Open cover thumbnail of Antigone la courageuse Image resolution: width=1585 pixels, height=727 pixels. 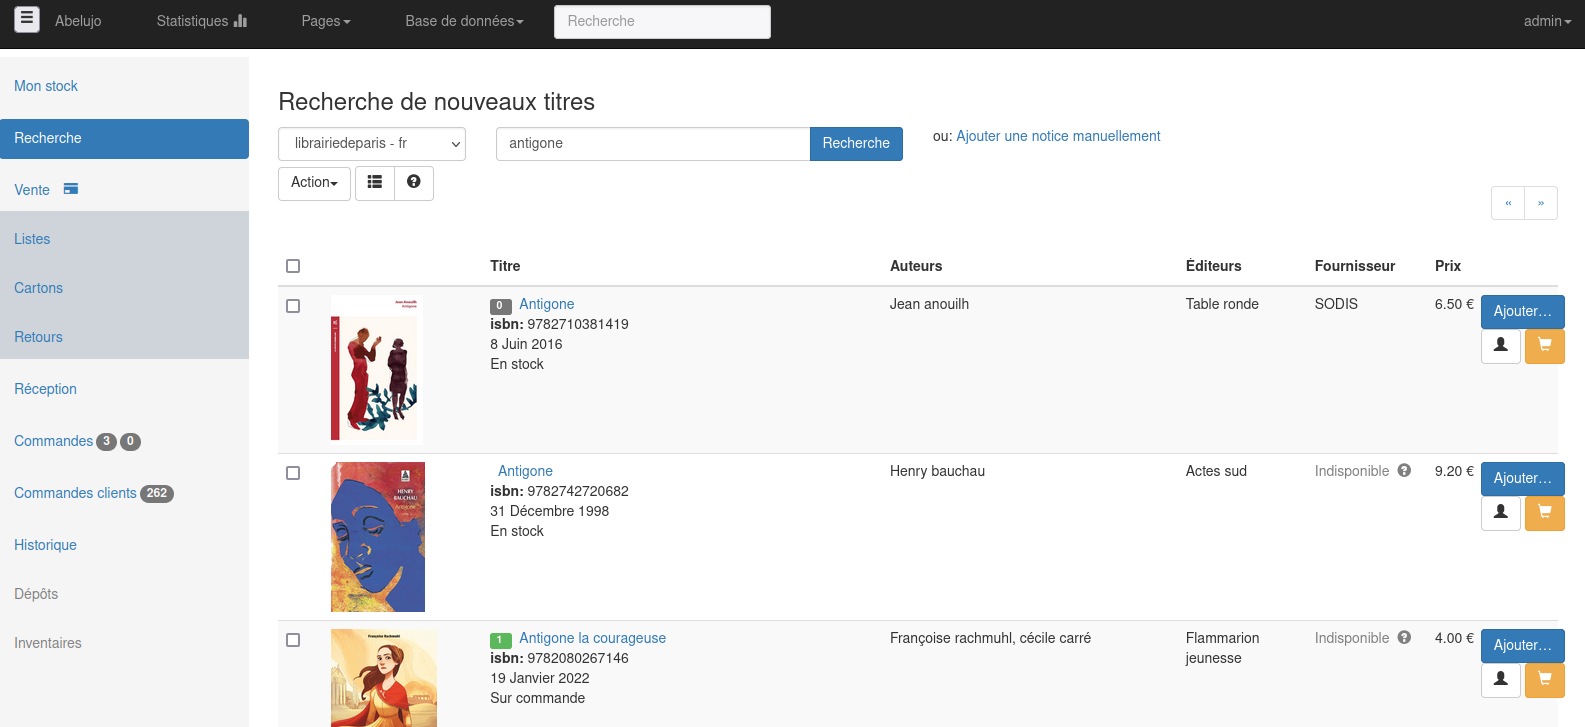pyautogui.click(x=384, y=678)
